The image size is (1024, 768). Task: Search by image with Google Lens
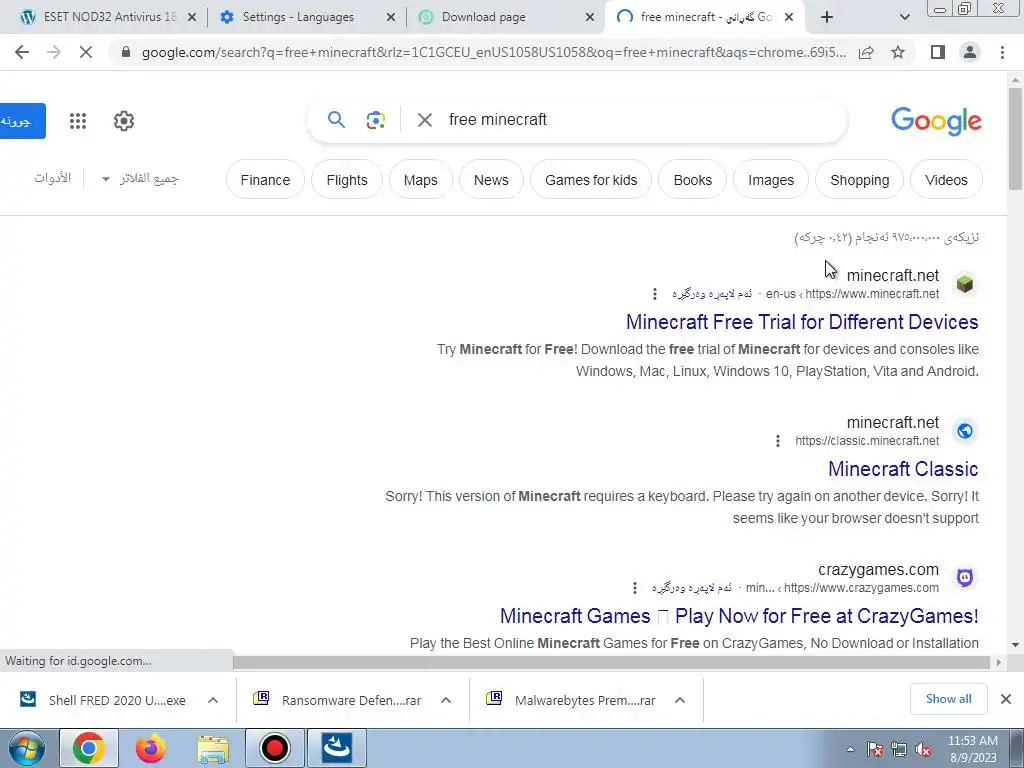coord(376,120)
